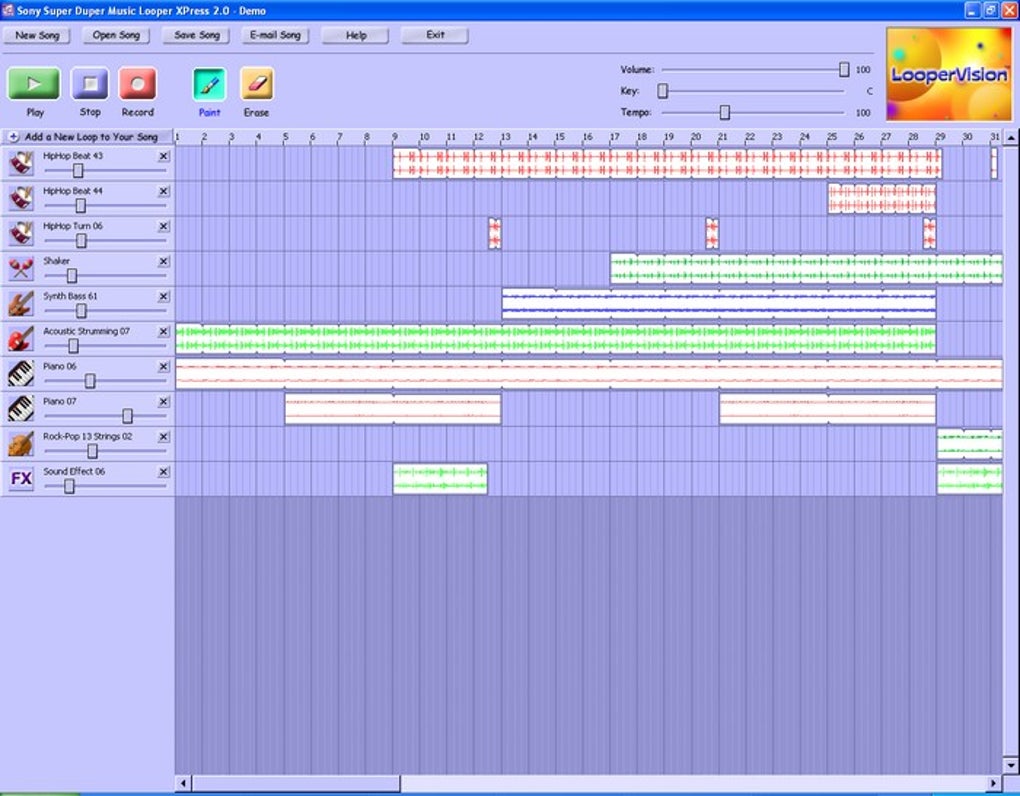
Task: Click the Sound Effect 06 clip at measure 9
Action: (x=440, y=479)
